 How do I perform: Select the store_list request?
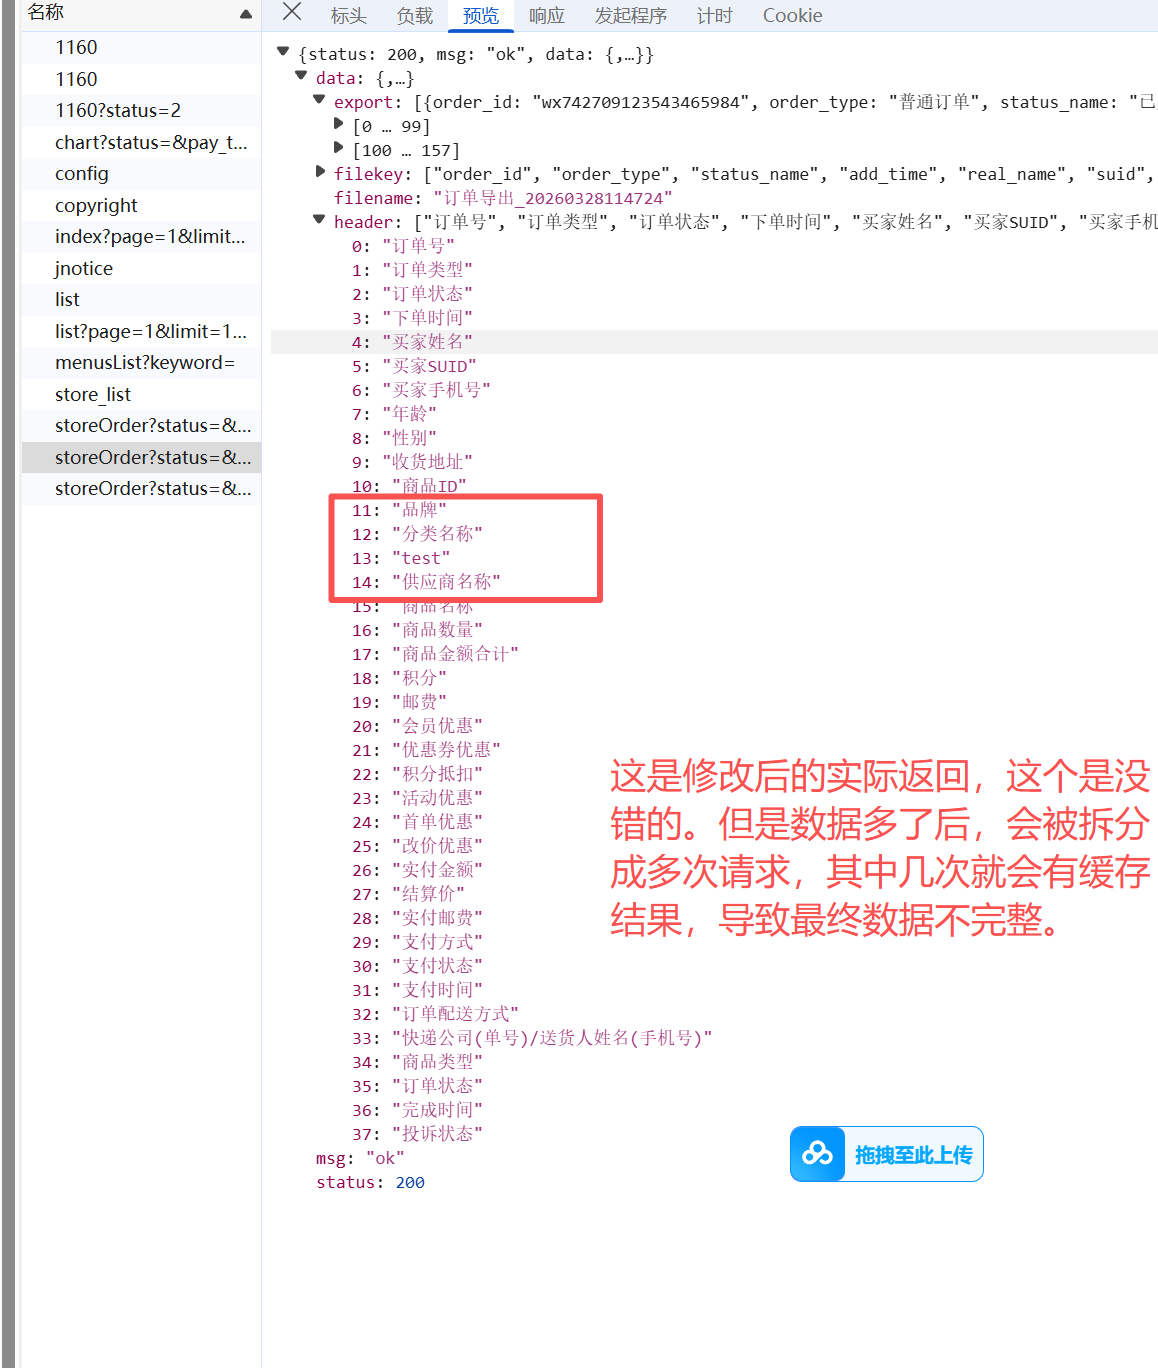click(x=93, y=395)
